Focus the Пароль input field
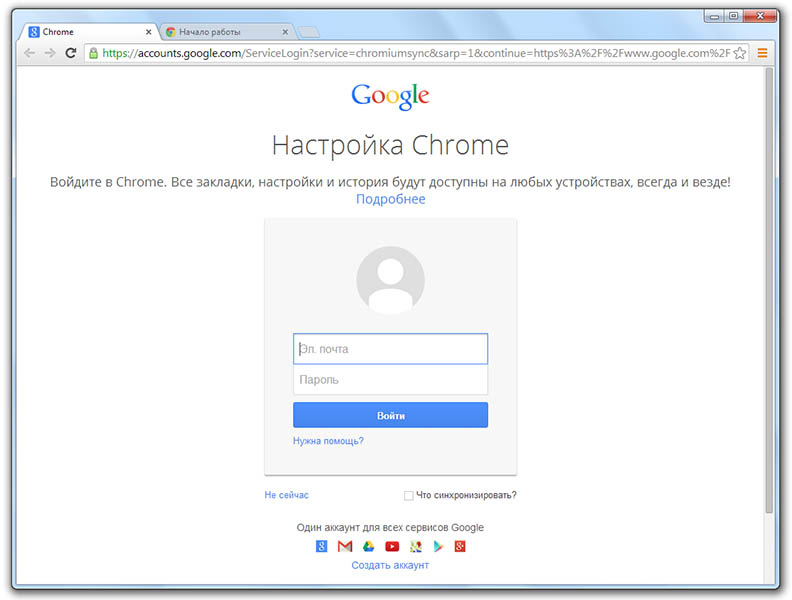This screenshot has width=792, height=600. coord(390,379)
